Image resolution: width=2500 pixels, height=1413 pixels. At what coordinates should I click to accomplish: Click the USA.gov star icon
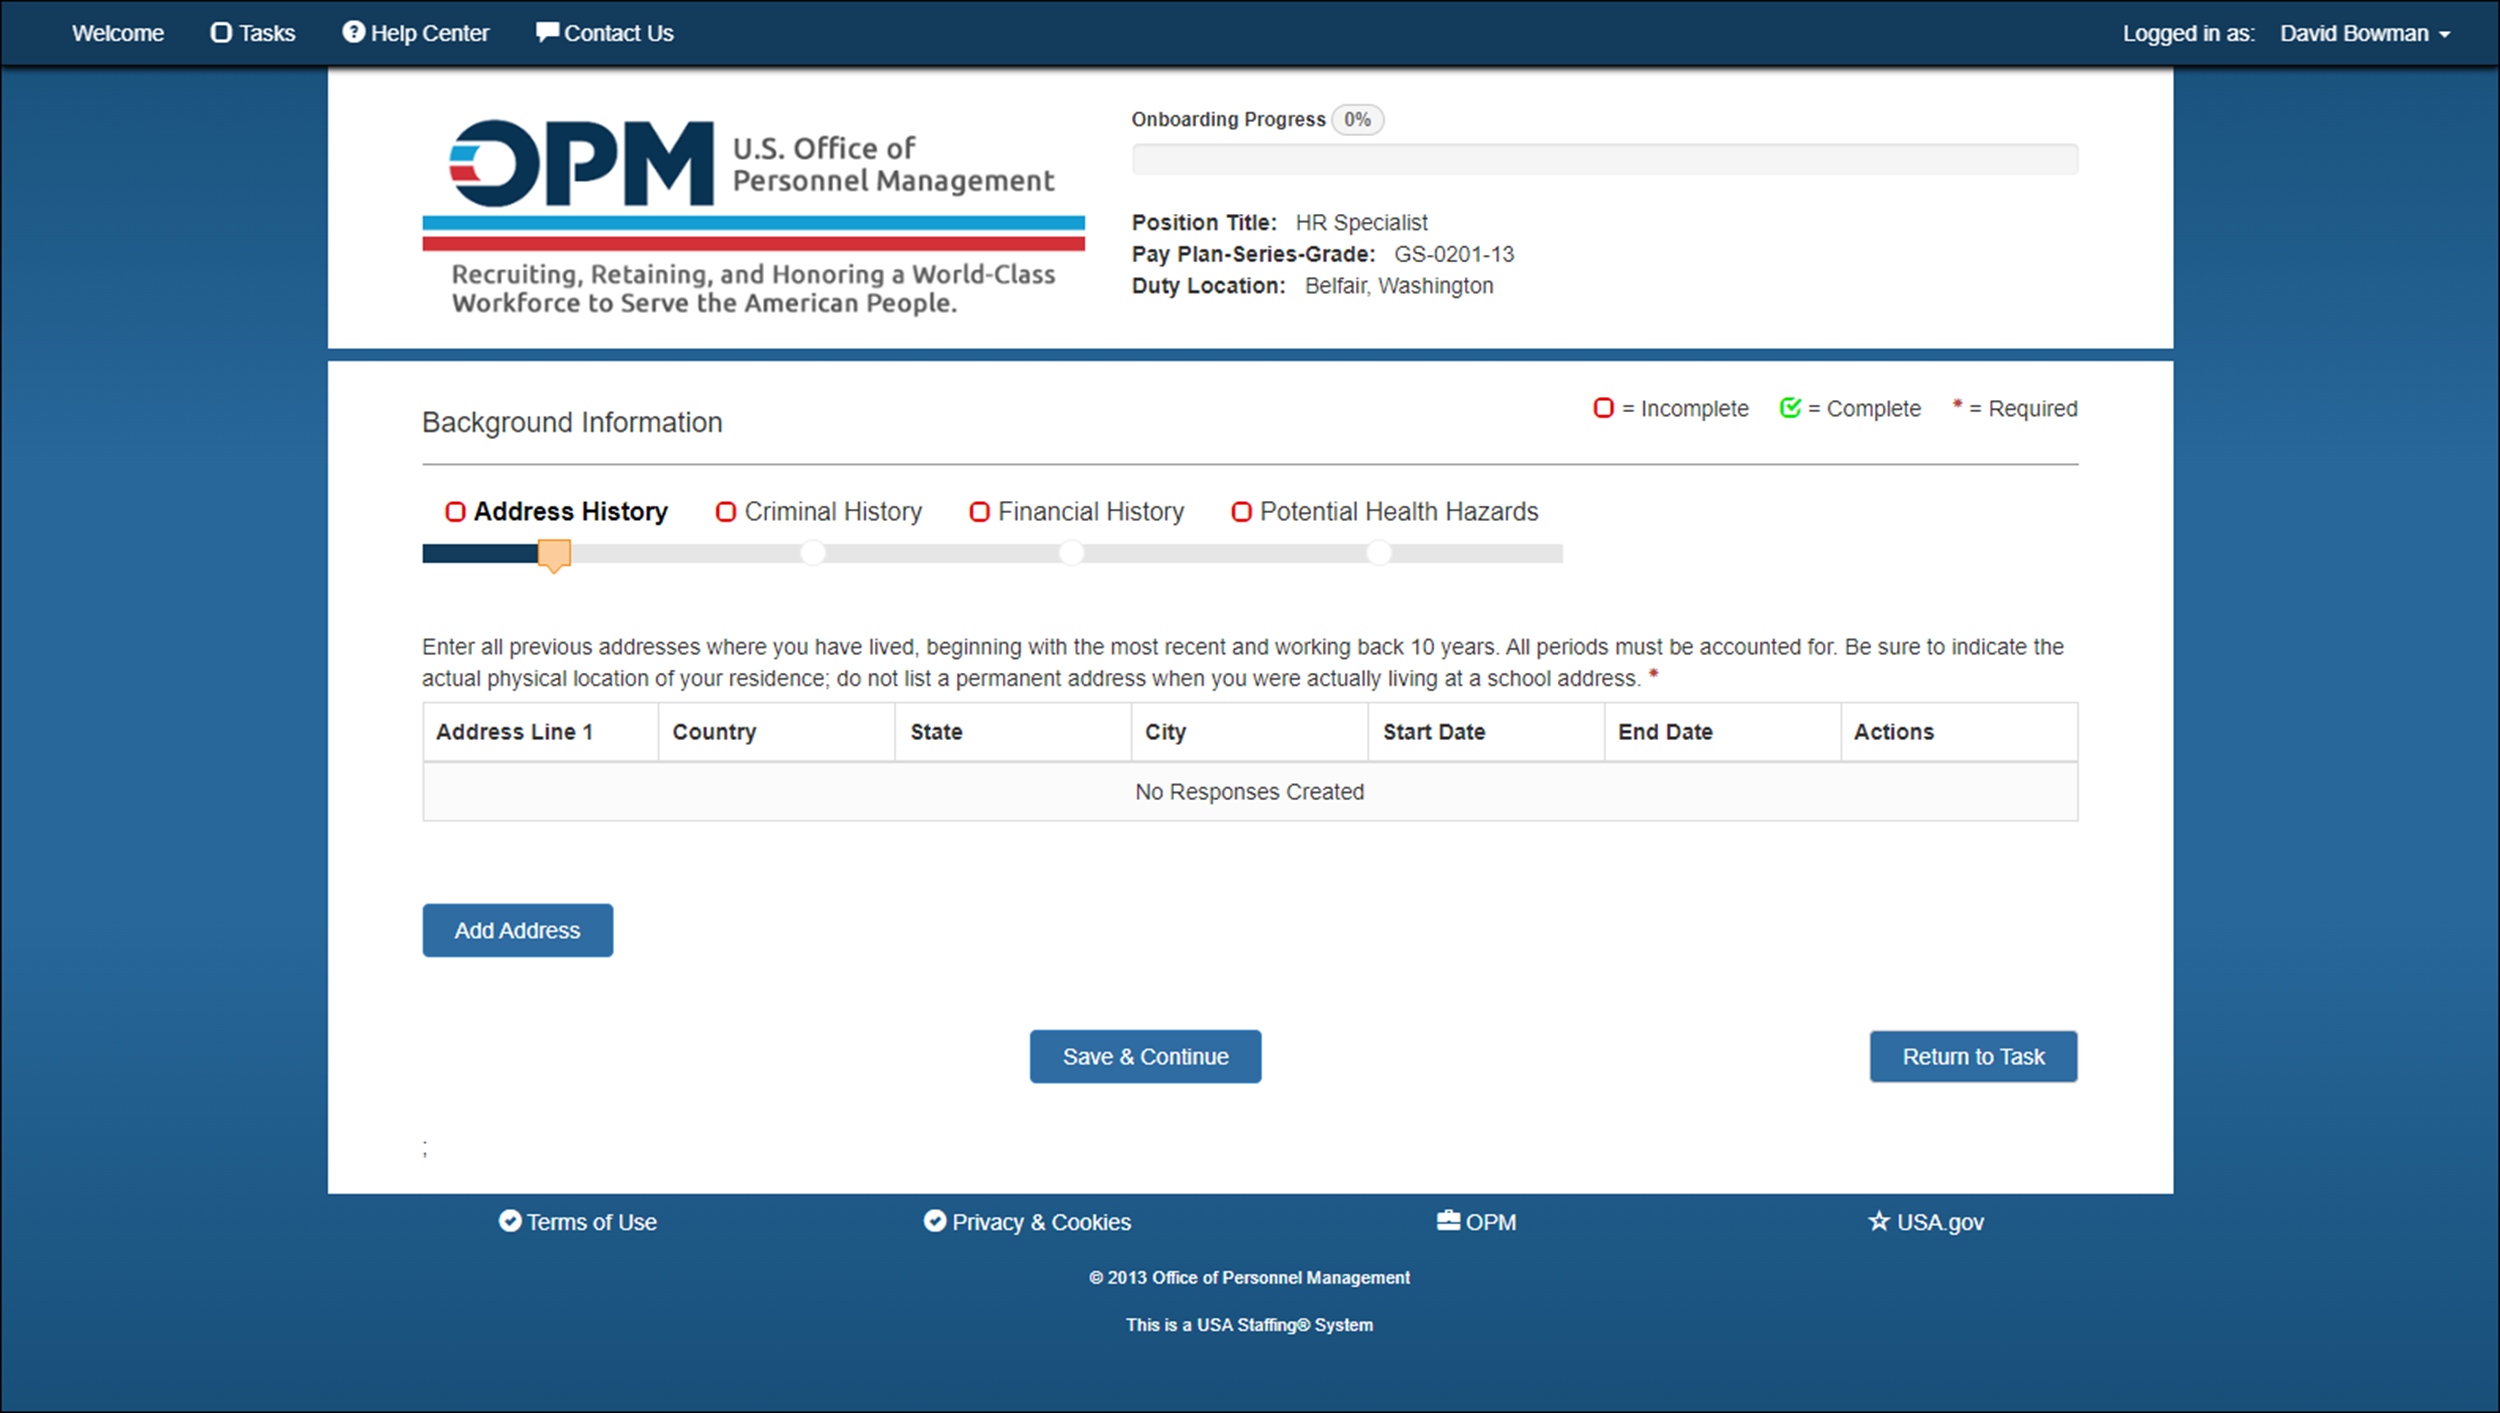coord(1879,1221)
